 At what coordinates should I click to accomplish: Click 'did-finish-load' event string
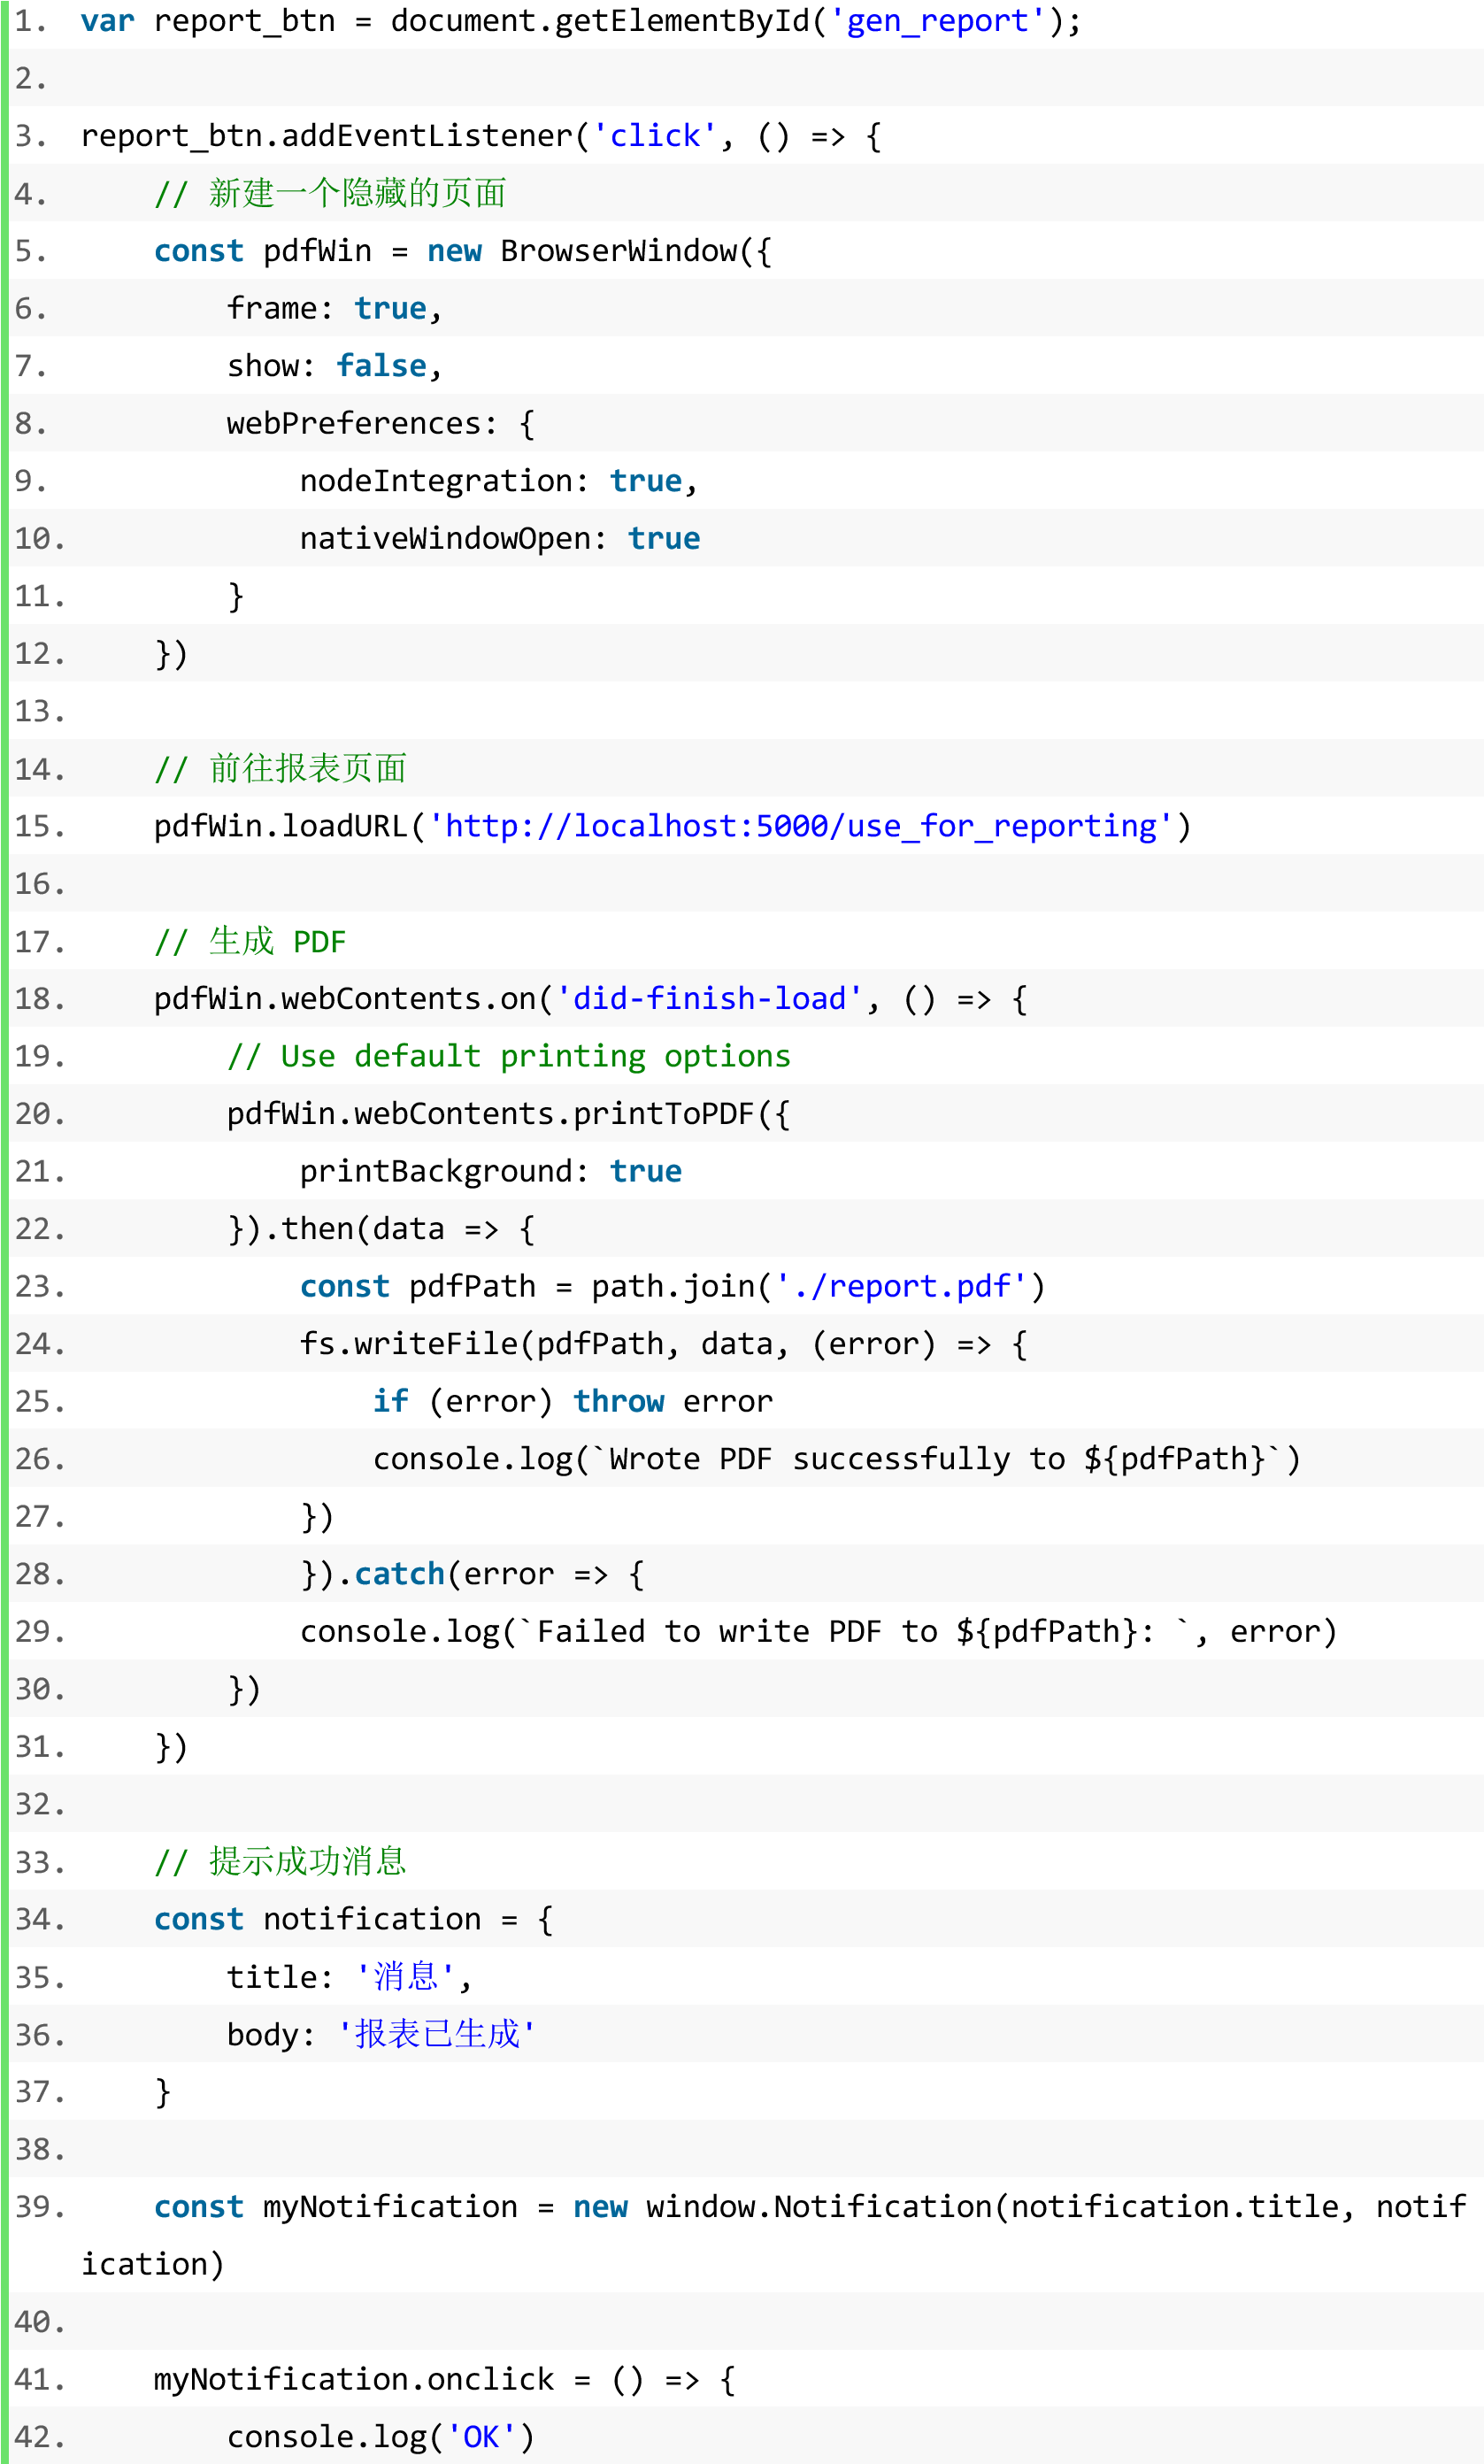[x=709, y=999]
